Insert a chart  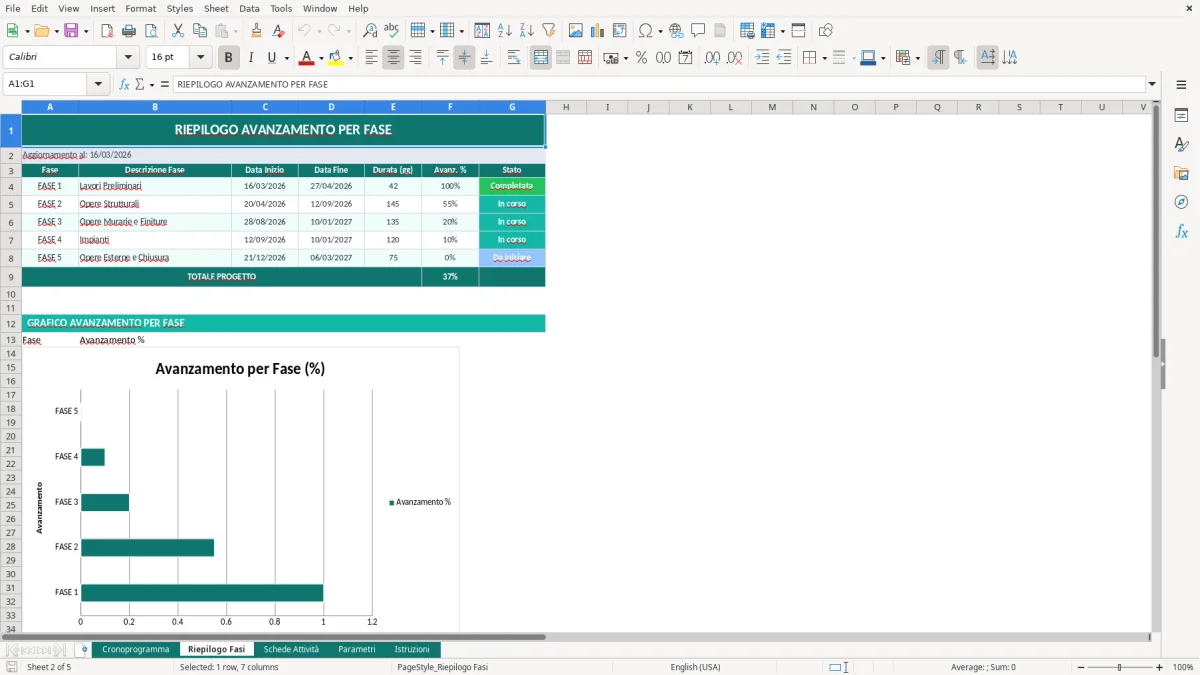point(598,31)
